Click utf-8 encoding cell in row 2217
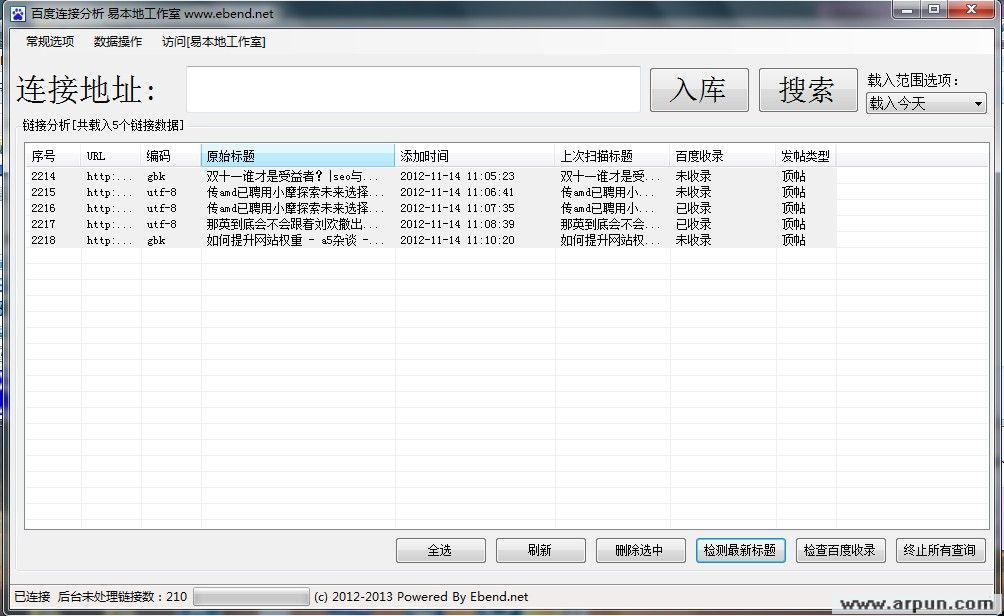 [x=161, y=224]
